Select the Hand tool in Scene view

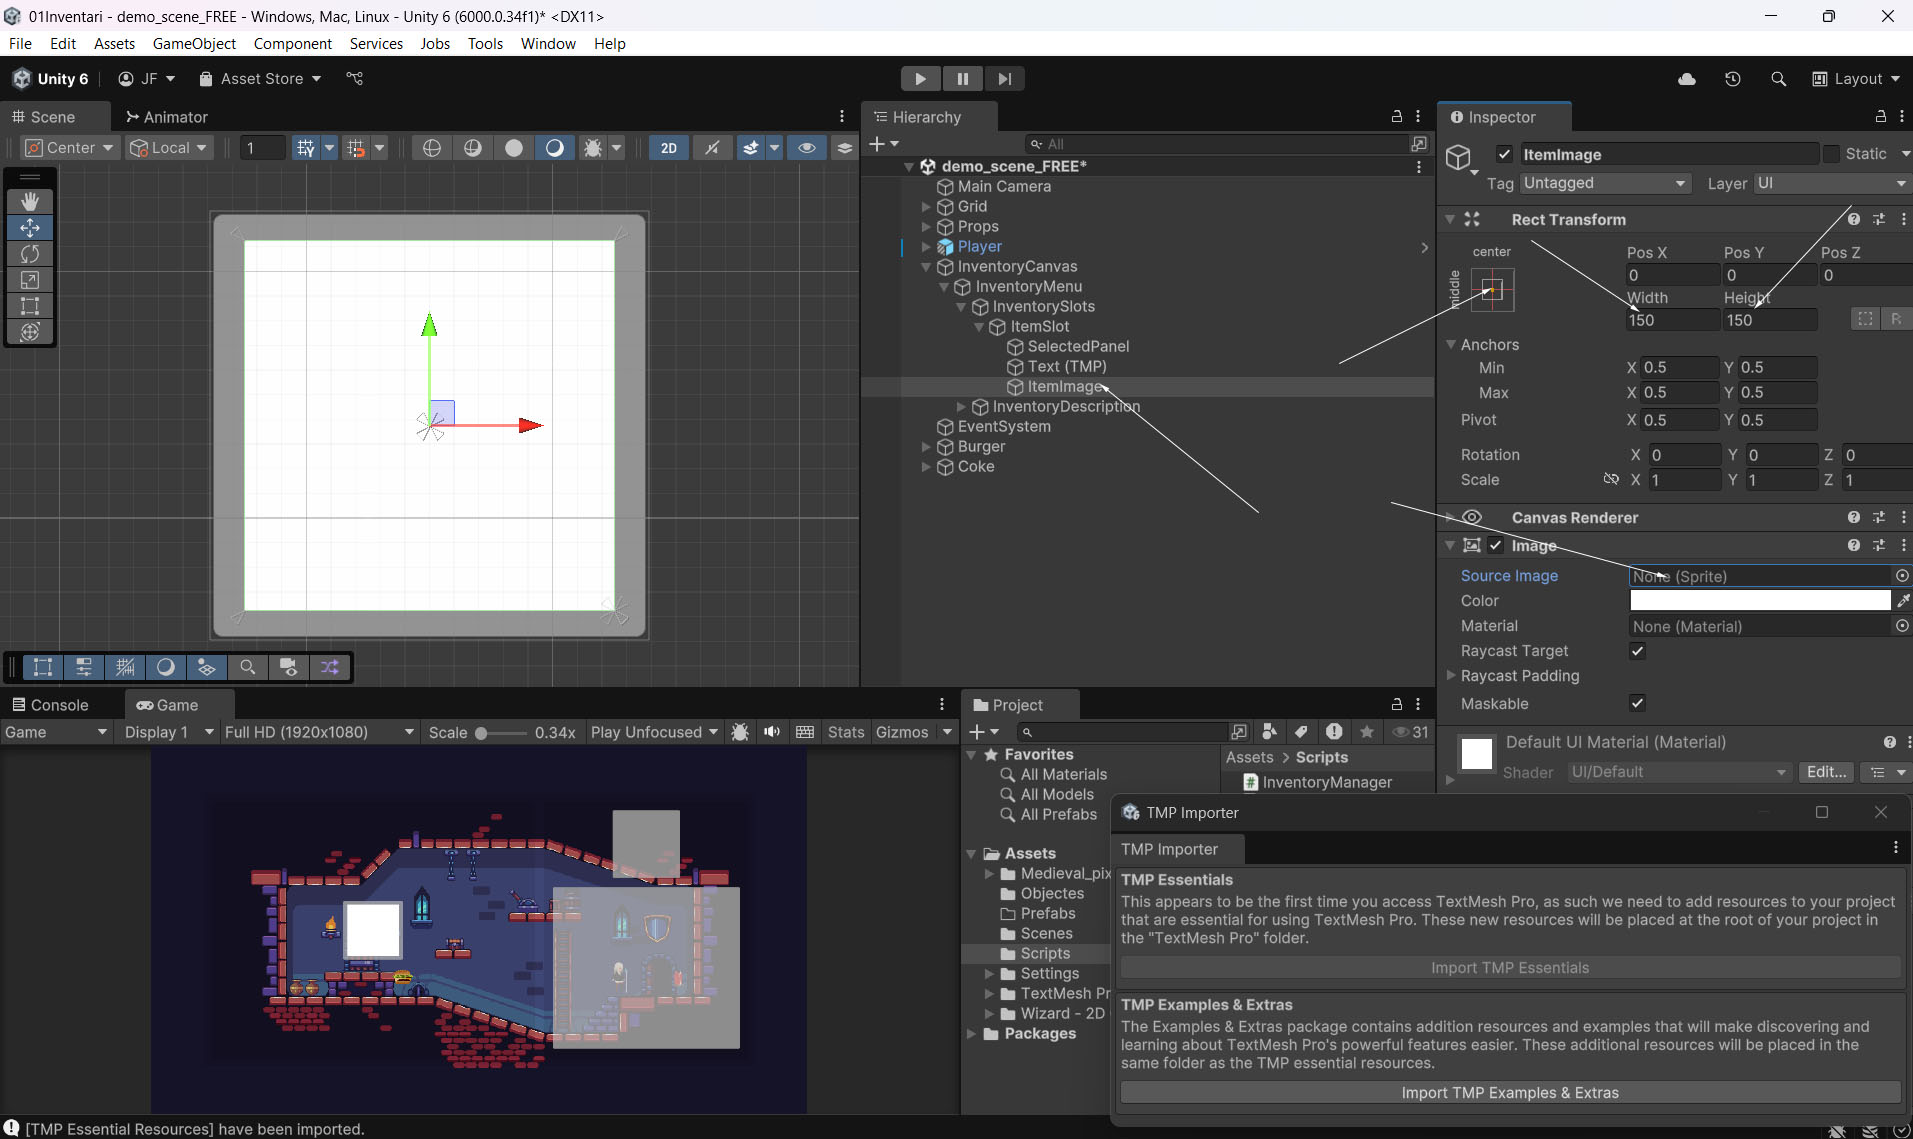tap(30, 201)
